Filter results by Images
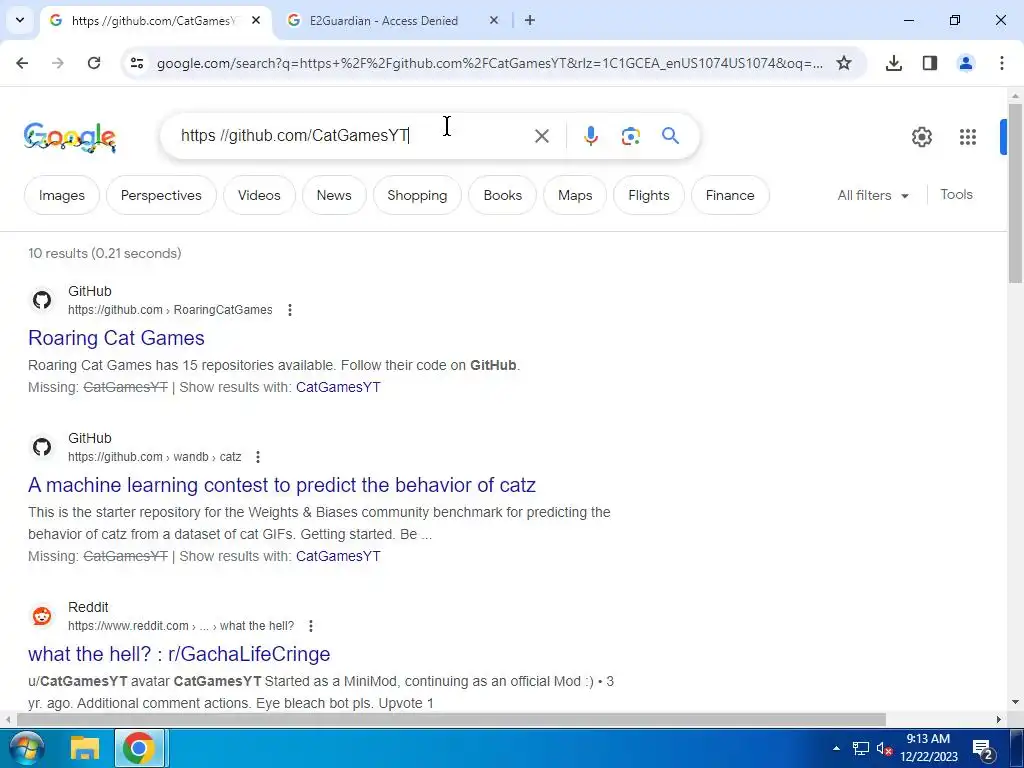Screen dimensions: 1024x768 pos(61,195)
